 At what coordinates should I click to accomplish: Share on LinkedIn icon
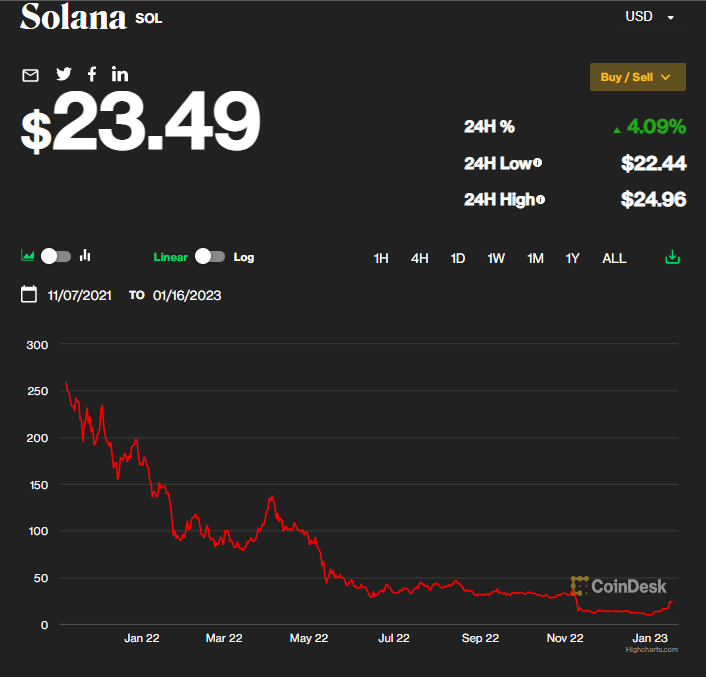[x=120, y=74]
